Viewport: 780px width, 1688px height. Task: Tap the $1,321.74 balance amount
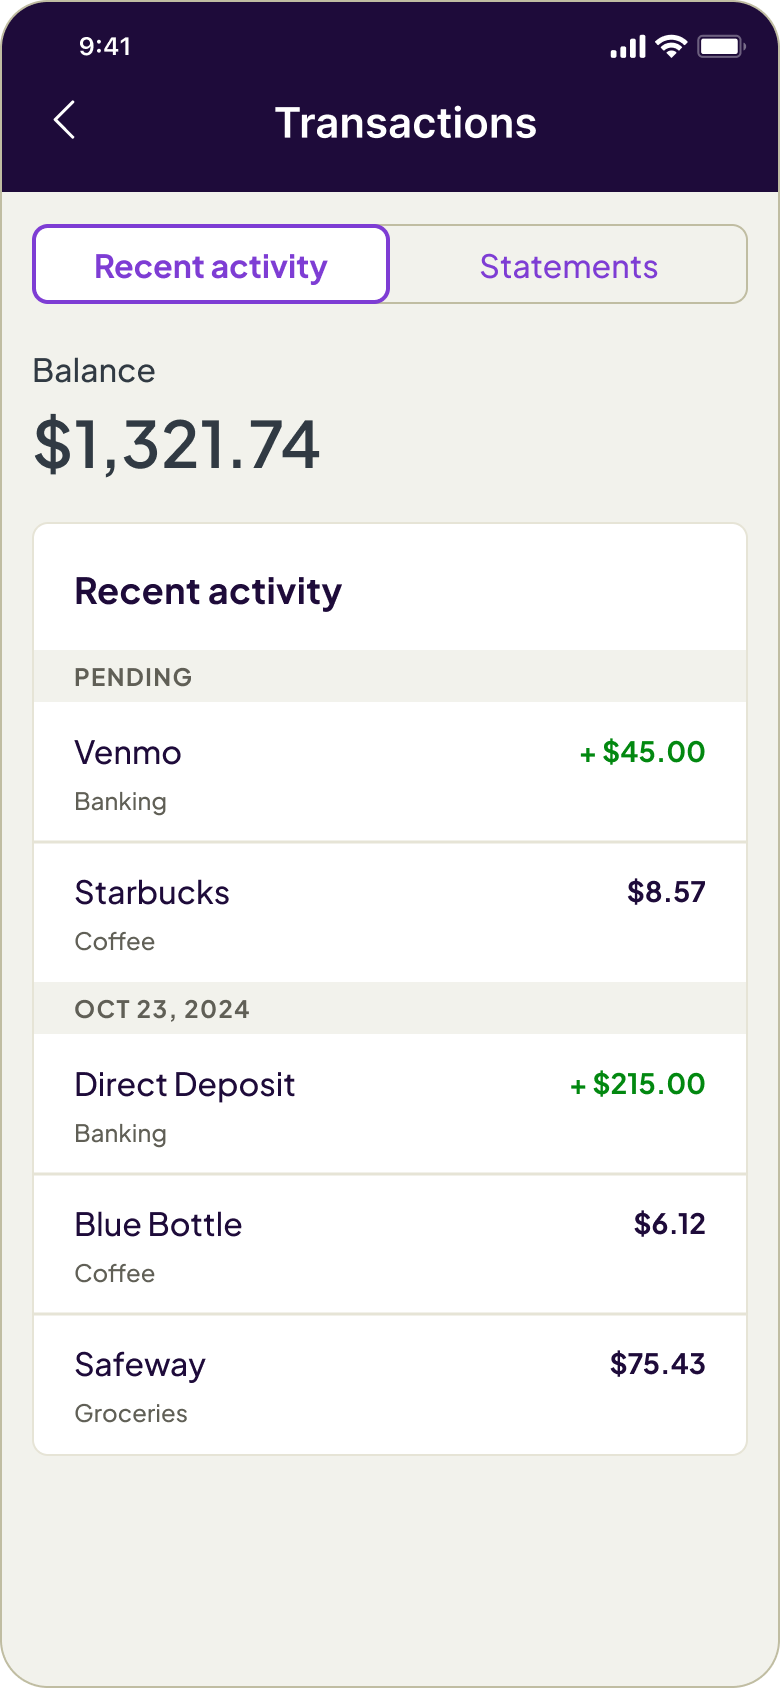[177, 444]
